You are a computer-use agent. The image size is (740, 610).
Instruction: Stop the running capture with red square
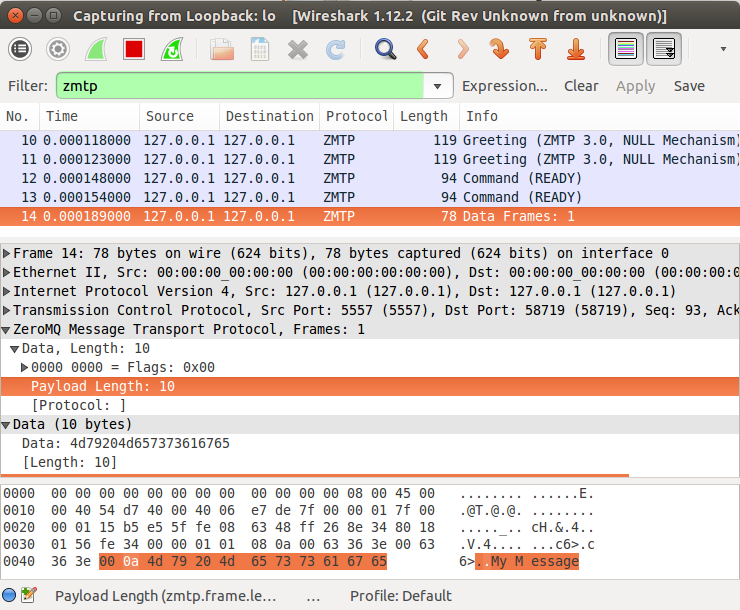click(134, 49)
